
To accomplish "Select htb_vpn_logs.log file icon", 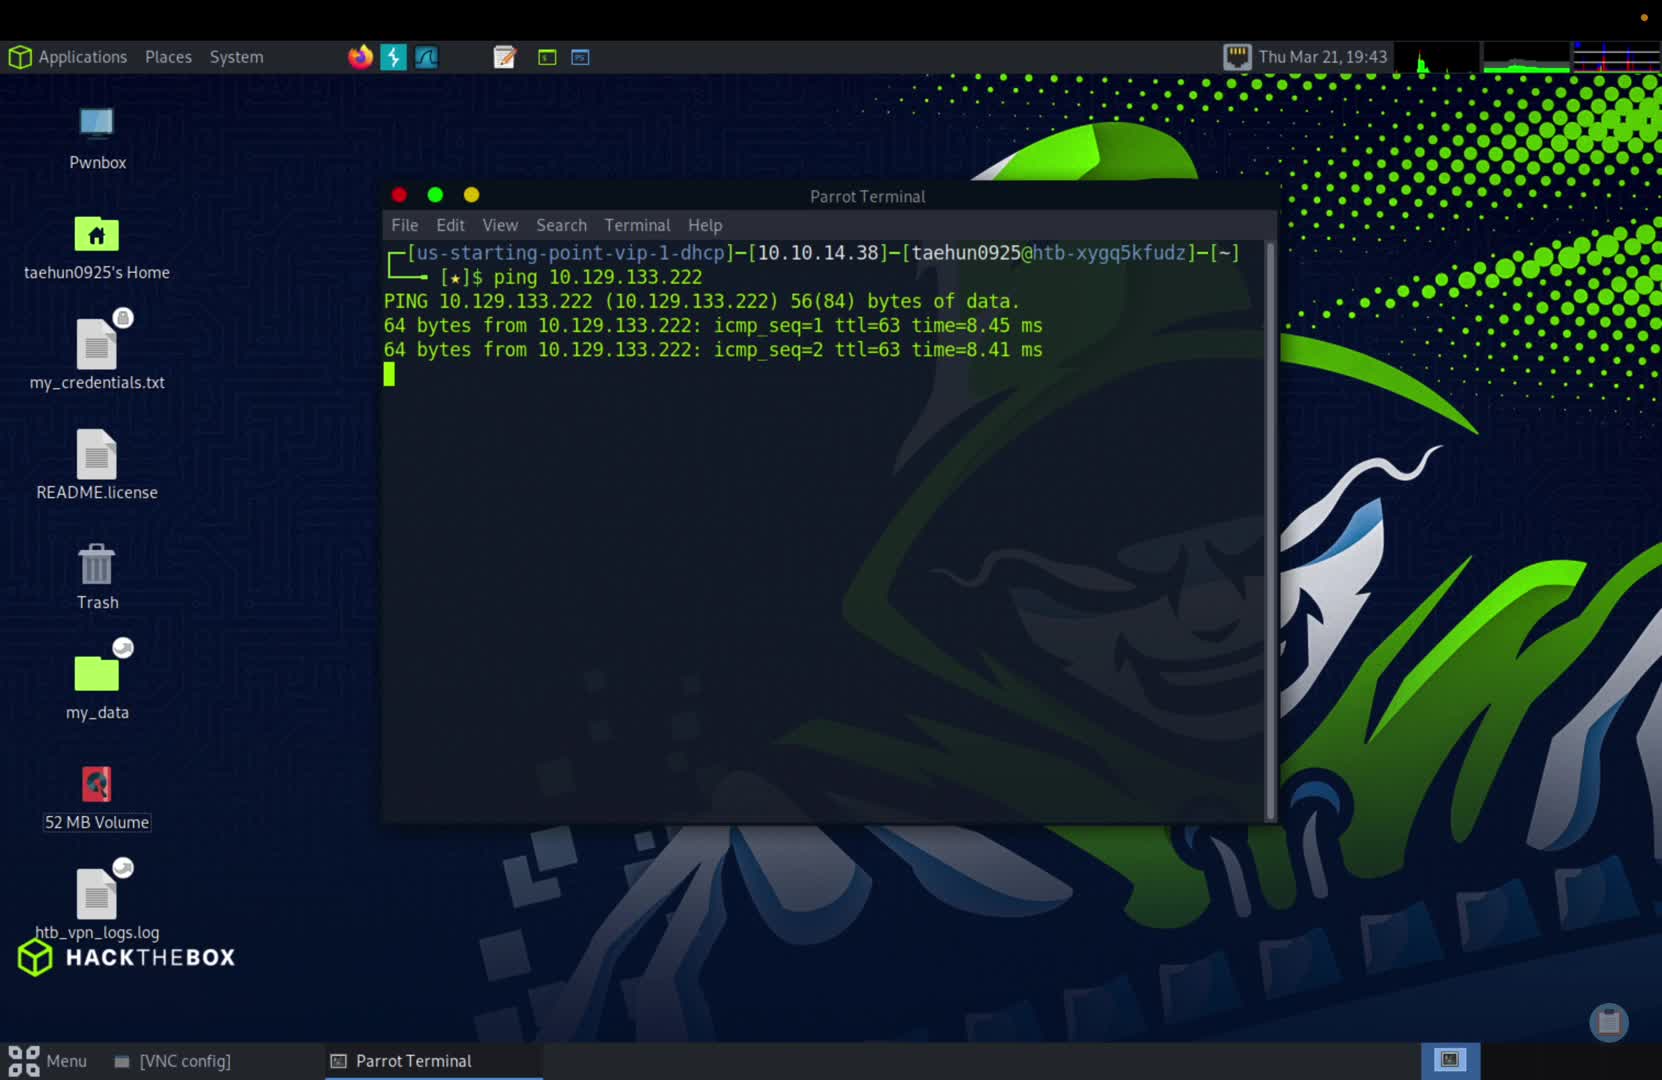I will tap(97, 901).
